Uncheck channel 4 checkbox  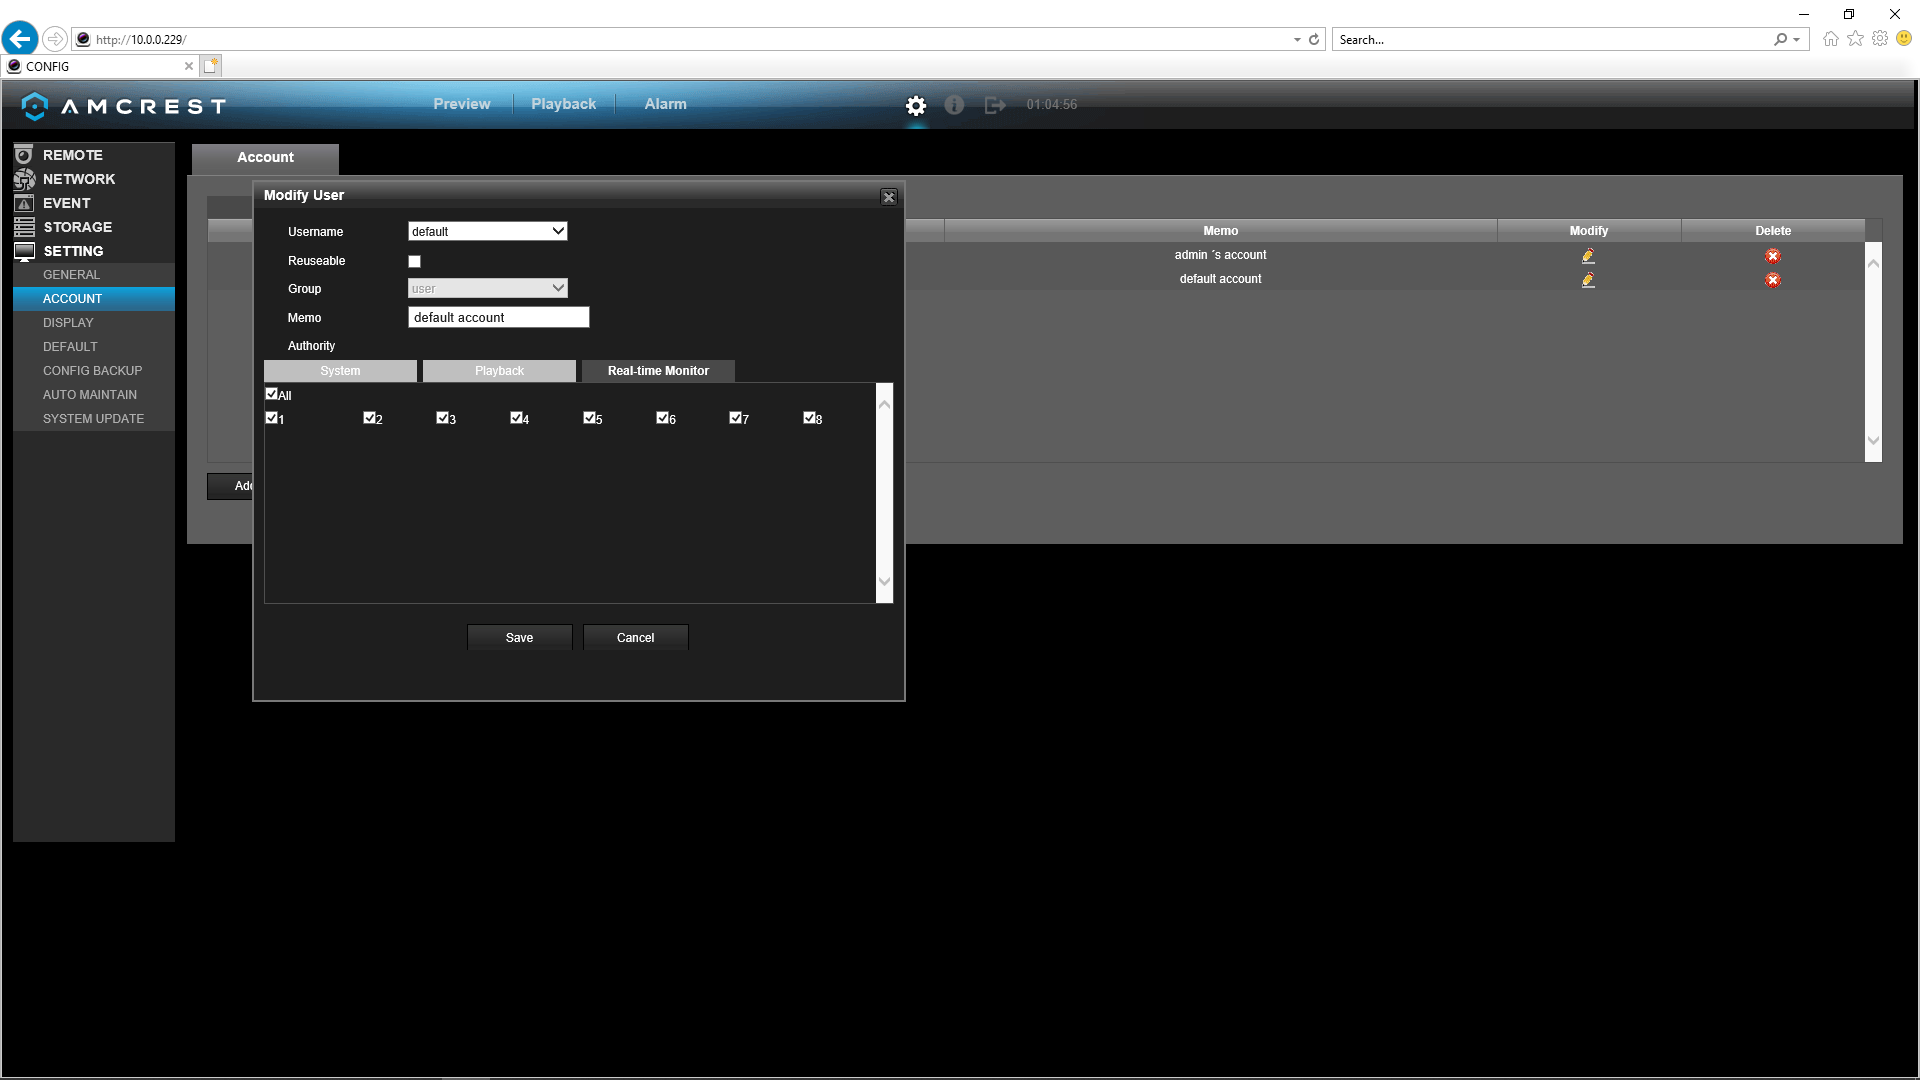click(516, 418)
